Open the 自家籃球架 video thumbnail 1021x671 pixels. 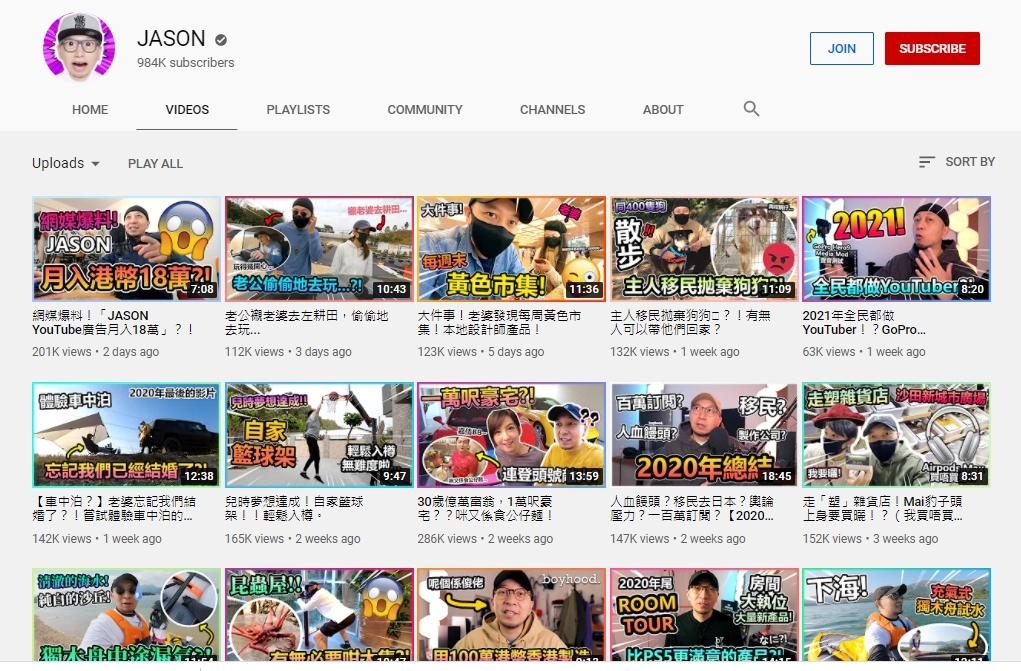tap(319, 434)
